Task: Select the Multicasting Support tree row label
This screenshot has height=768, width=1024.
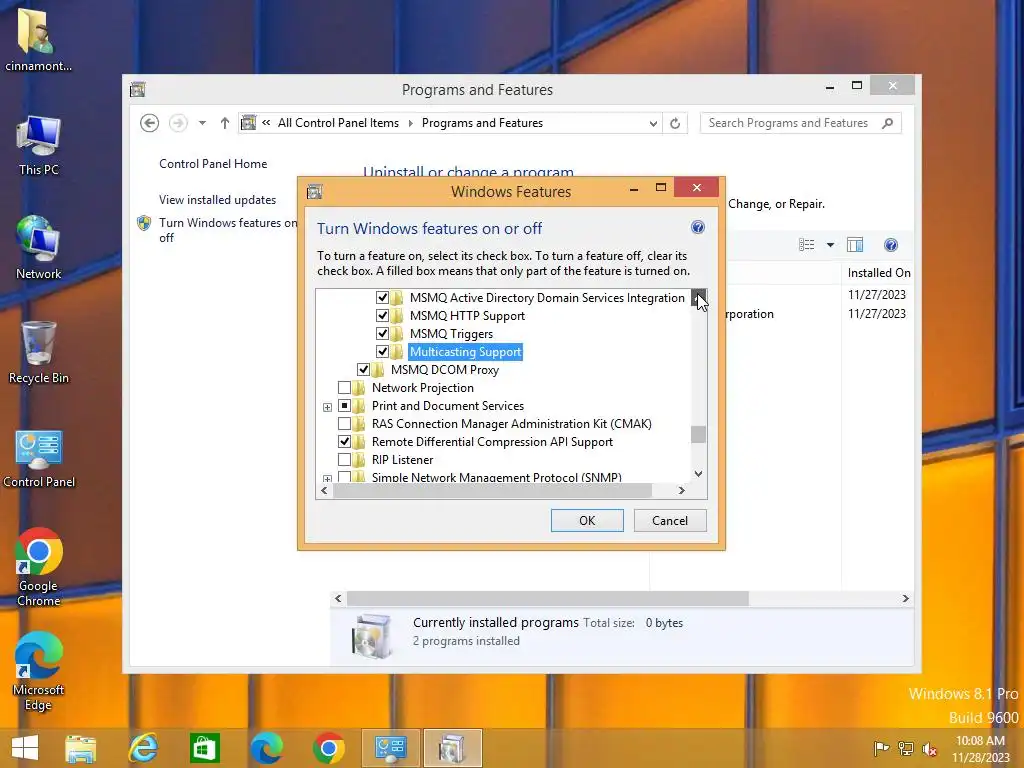Action: tap(466, 352)
